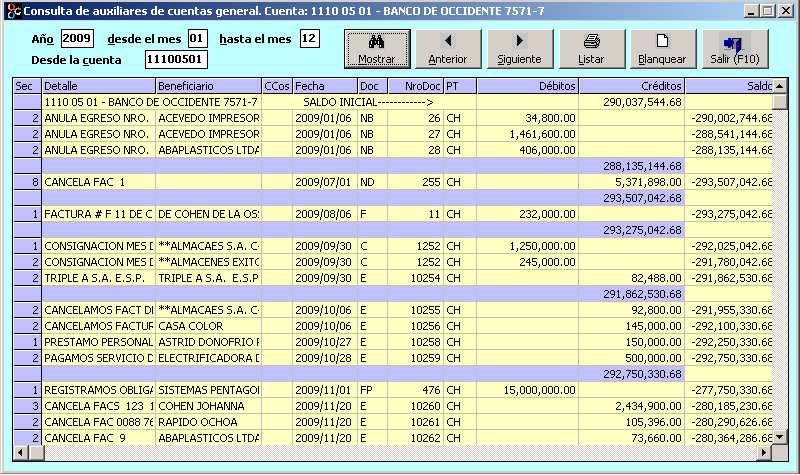Click the Créditos column header
800x475 pixels.
632,86
